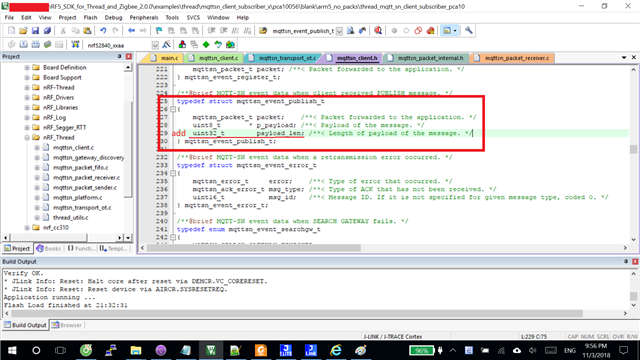Viewport: 640px width, 360px height.
Task: Open the Flash menu
Action: click(90, 18)
